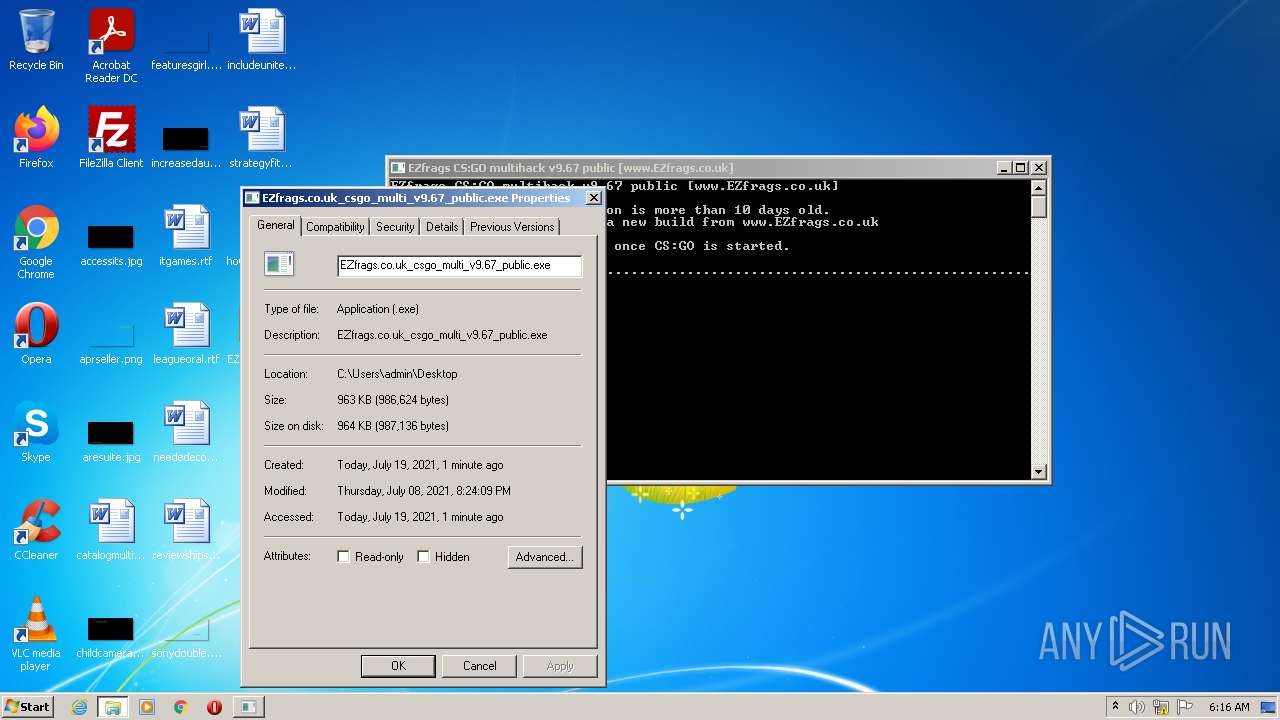Click the console window scroll up arrow
This screenshot has height=720, width=1280.
[x=1038, y=188]
